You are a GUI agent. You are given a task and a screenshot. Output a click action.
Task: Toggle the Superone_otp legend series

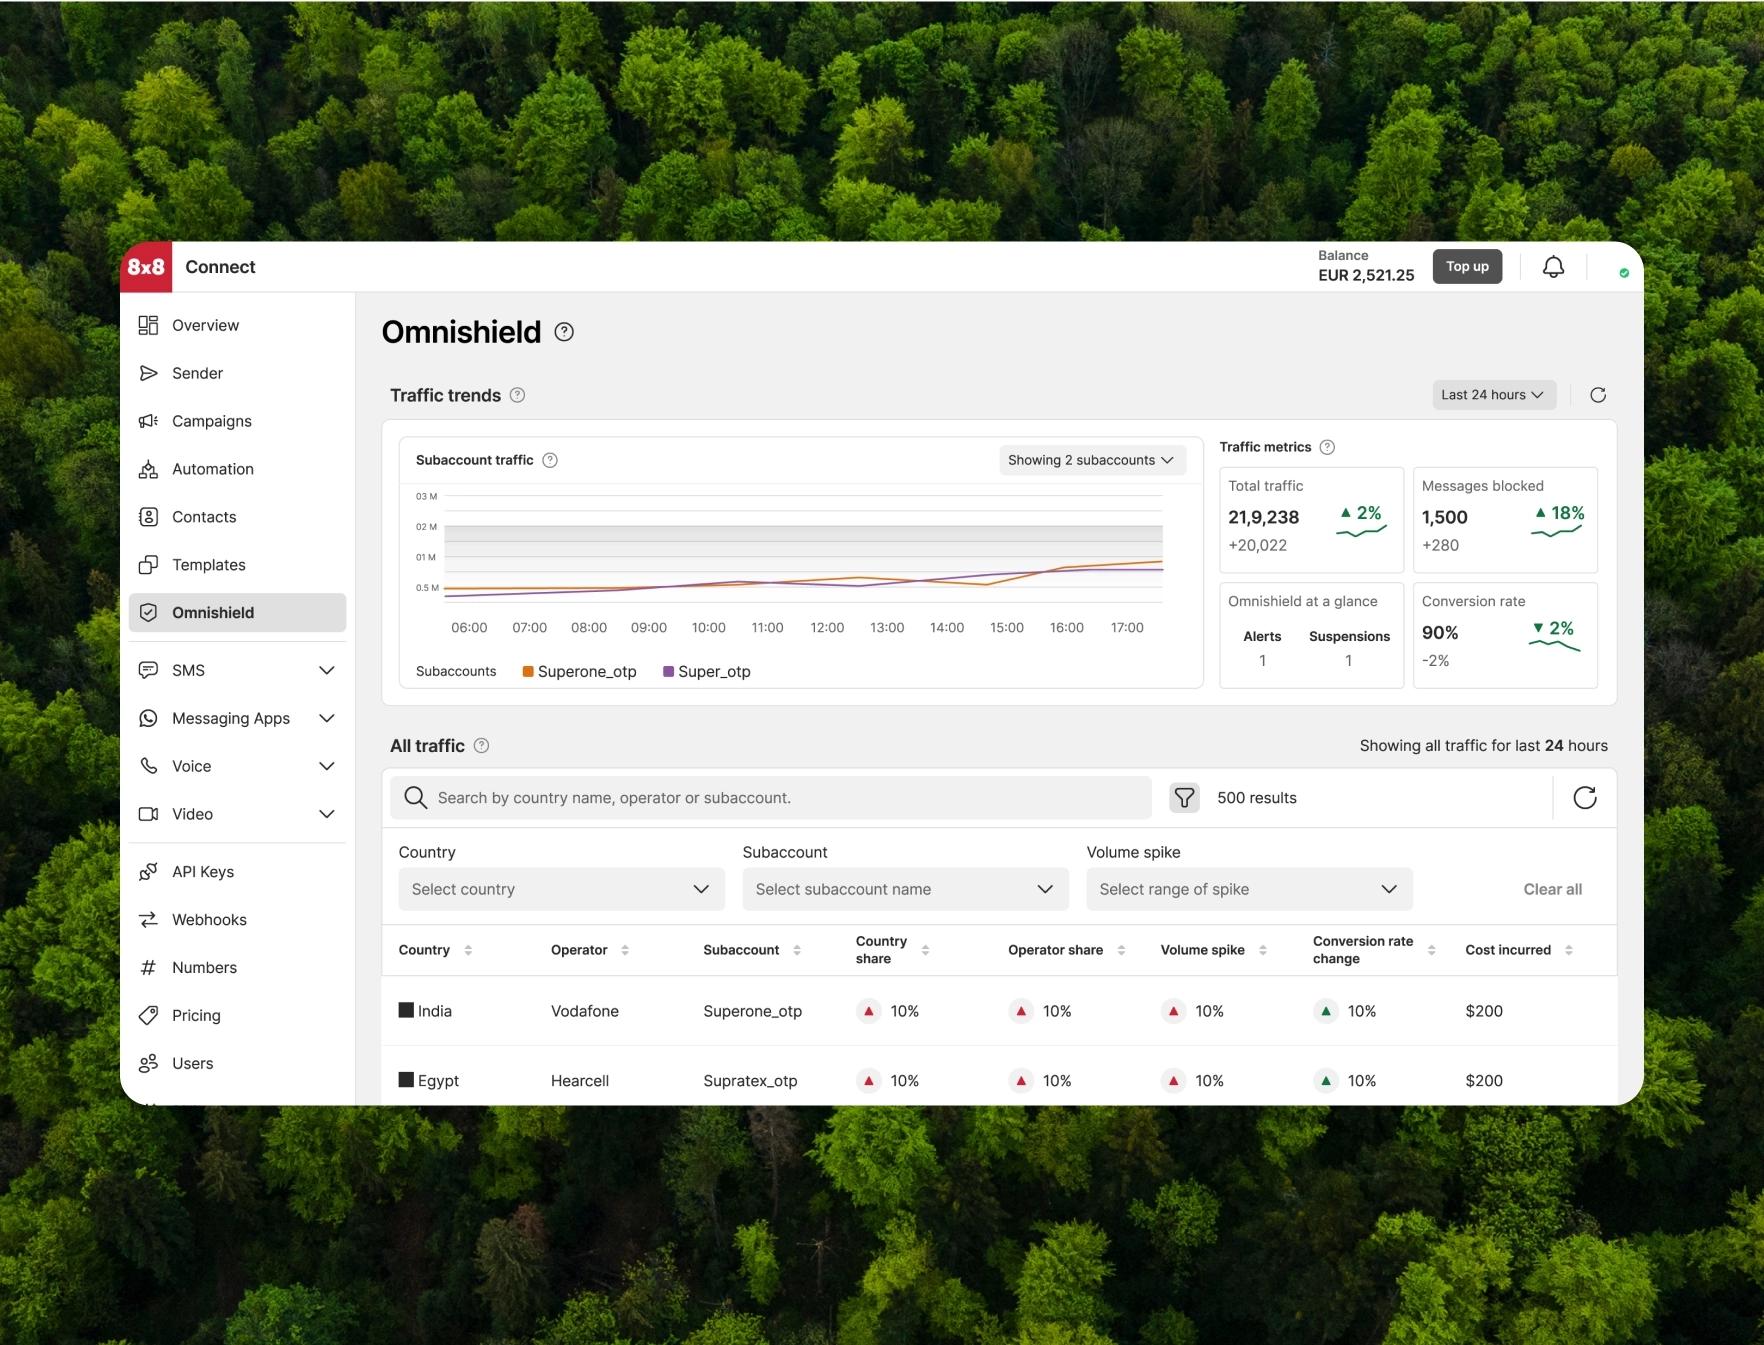[579, 672]
